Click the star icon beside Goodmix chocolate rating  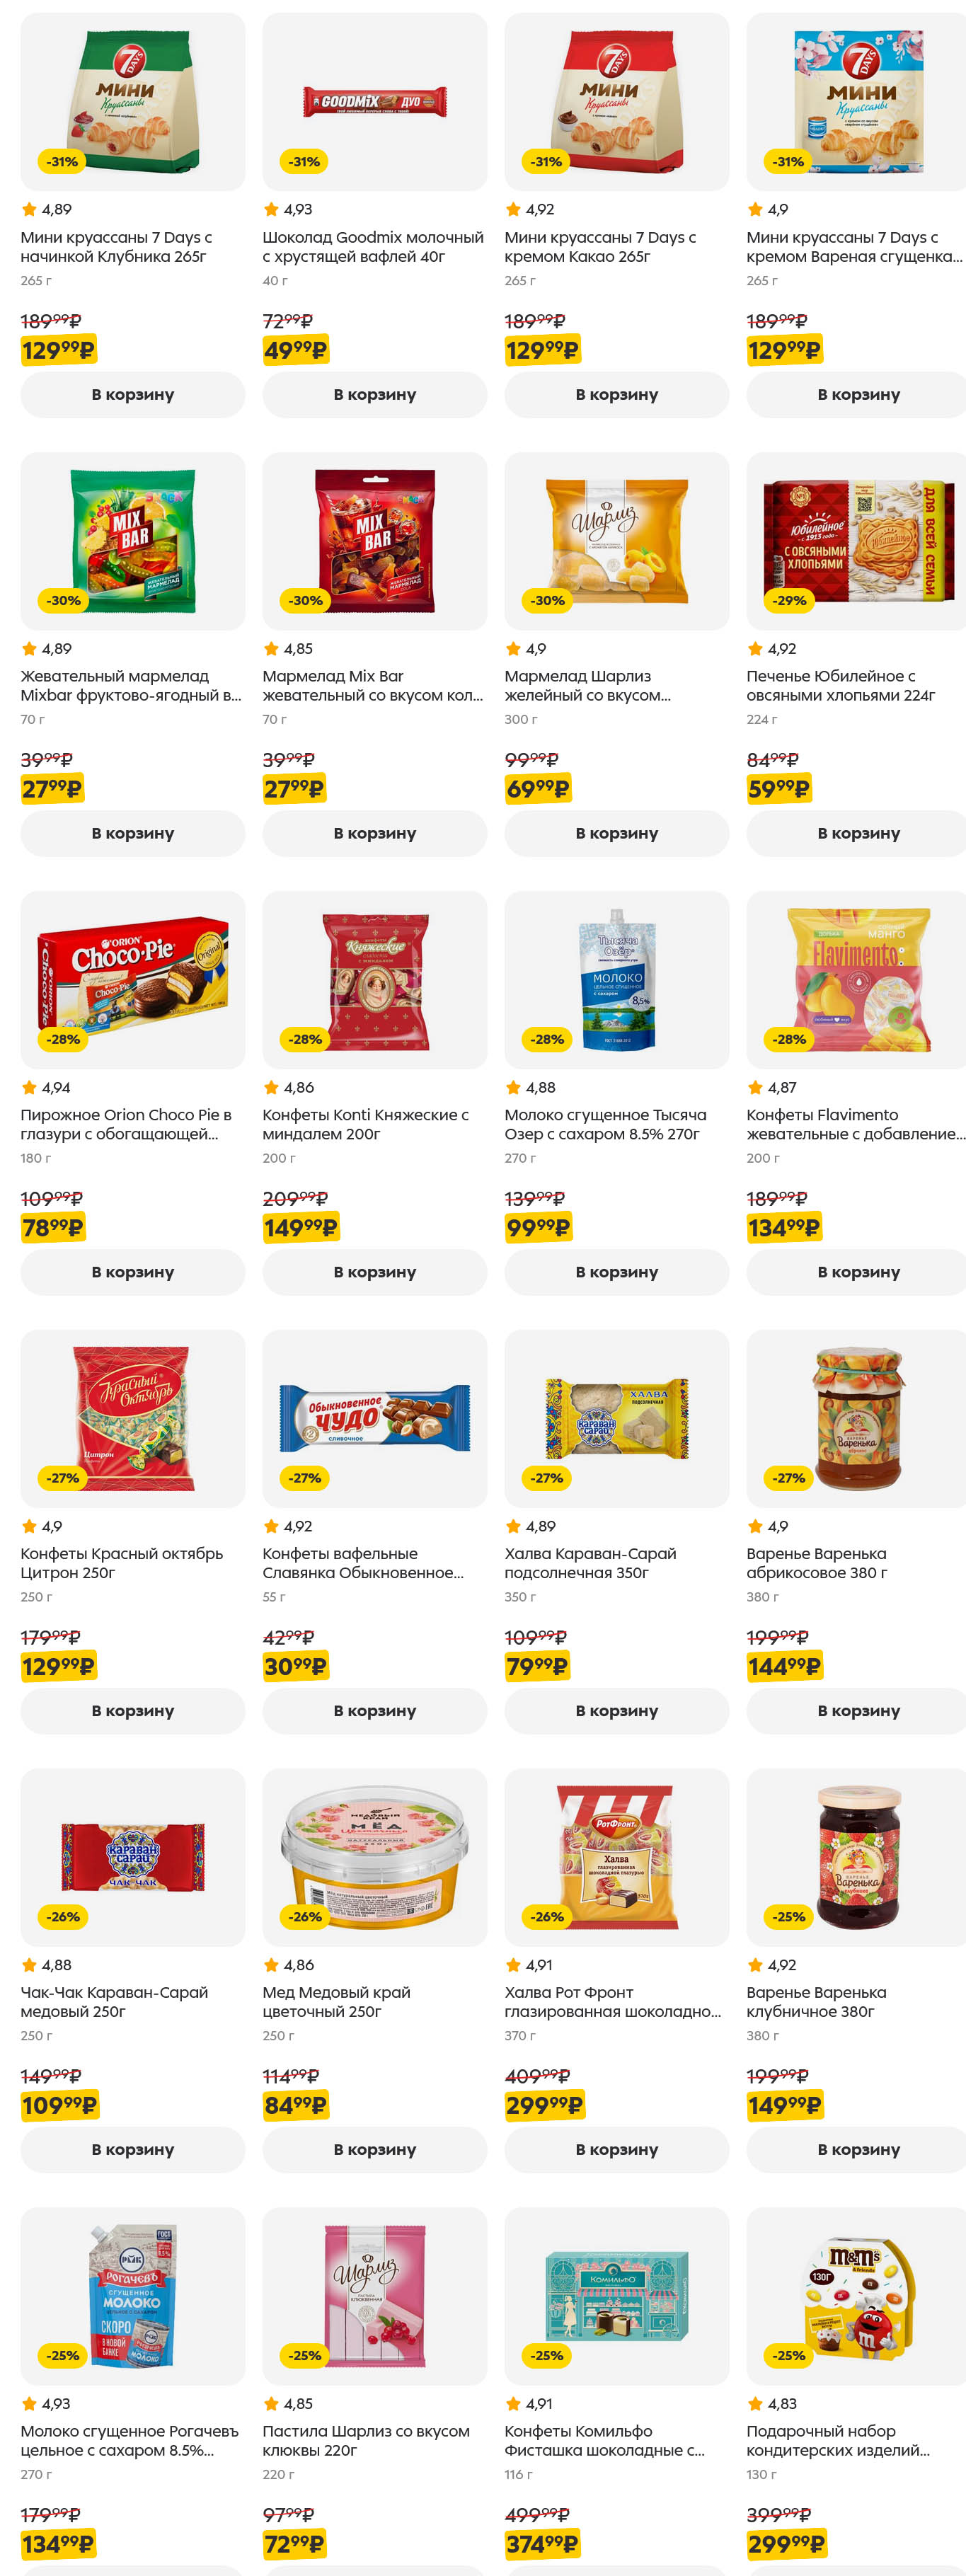[271, 209]
